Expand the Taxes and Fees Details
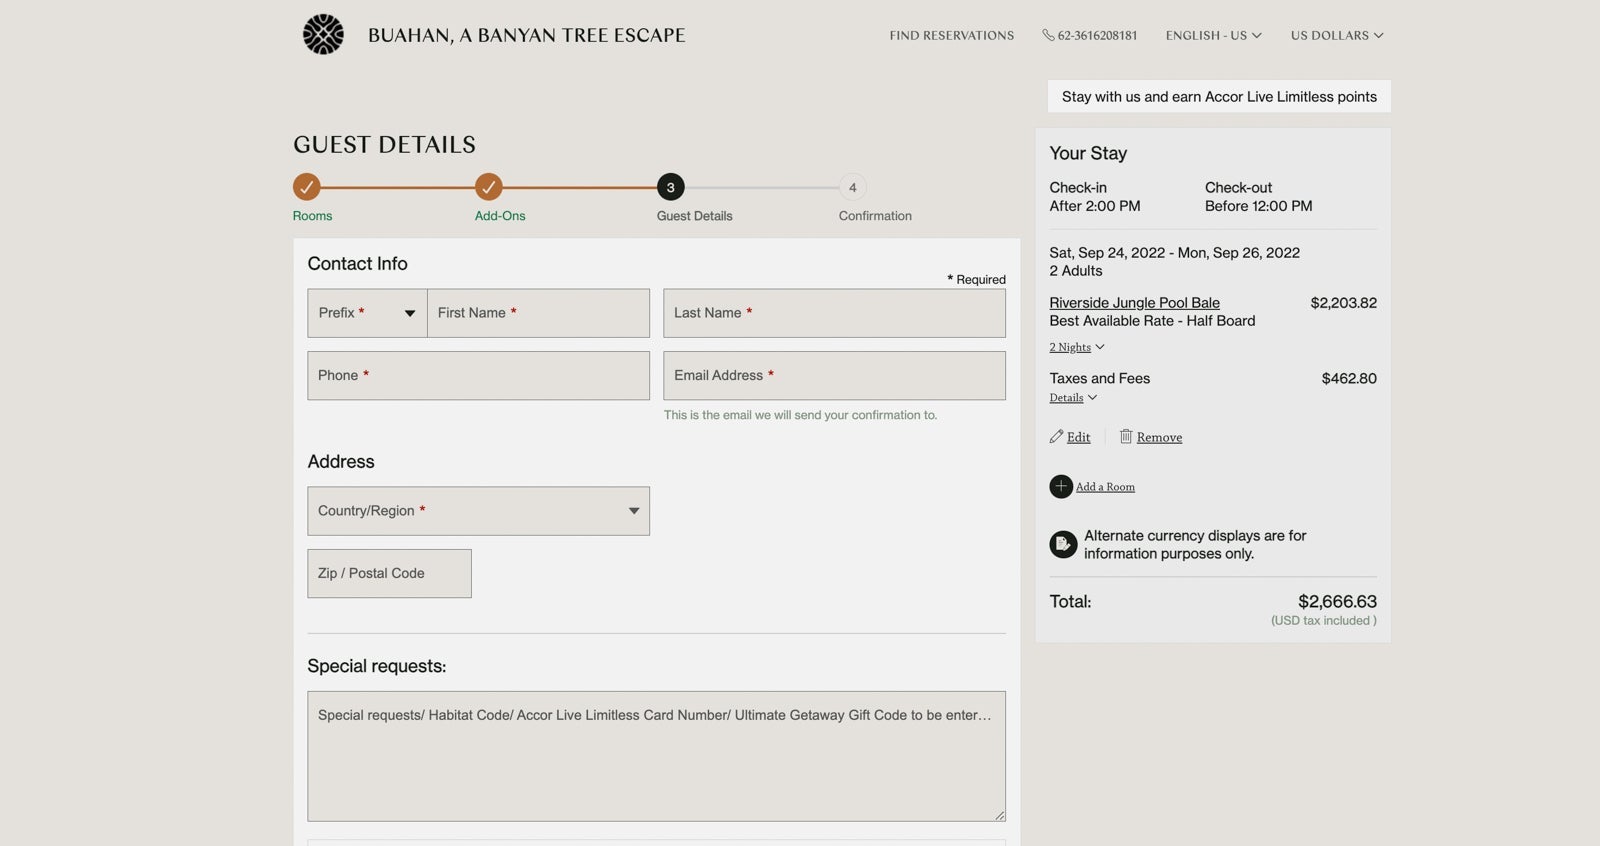 coord(1073,397)
